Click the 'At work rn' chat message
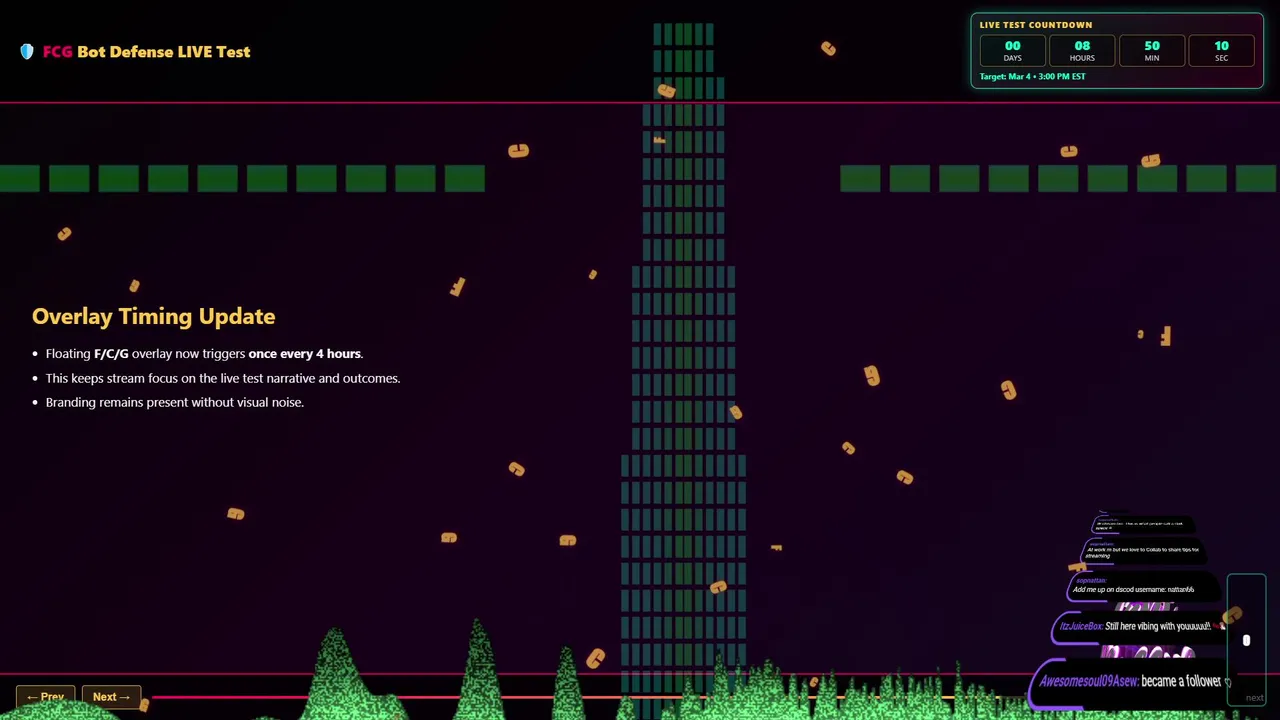 pos(1143,550)
